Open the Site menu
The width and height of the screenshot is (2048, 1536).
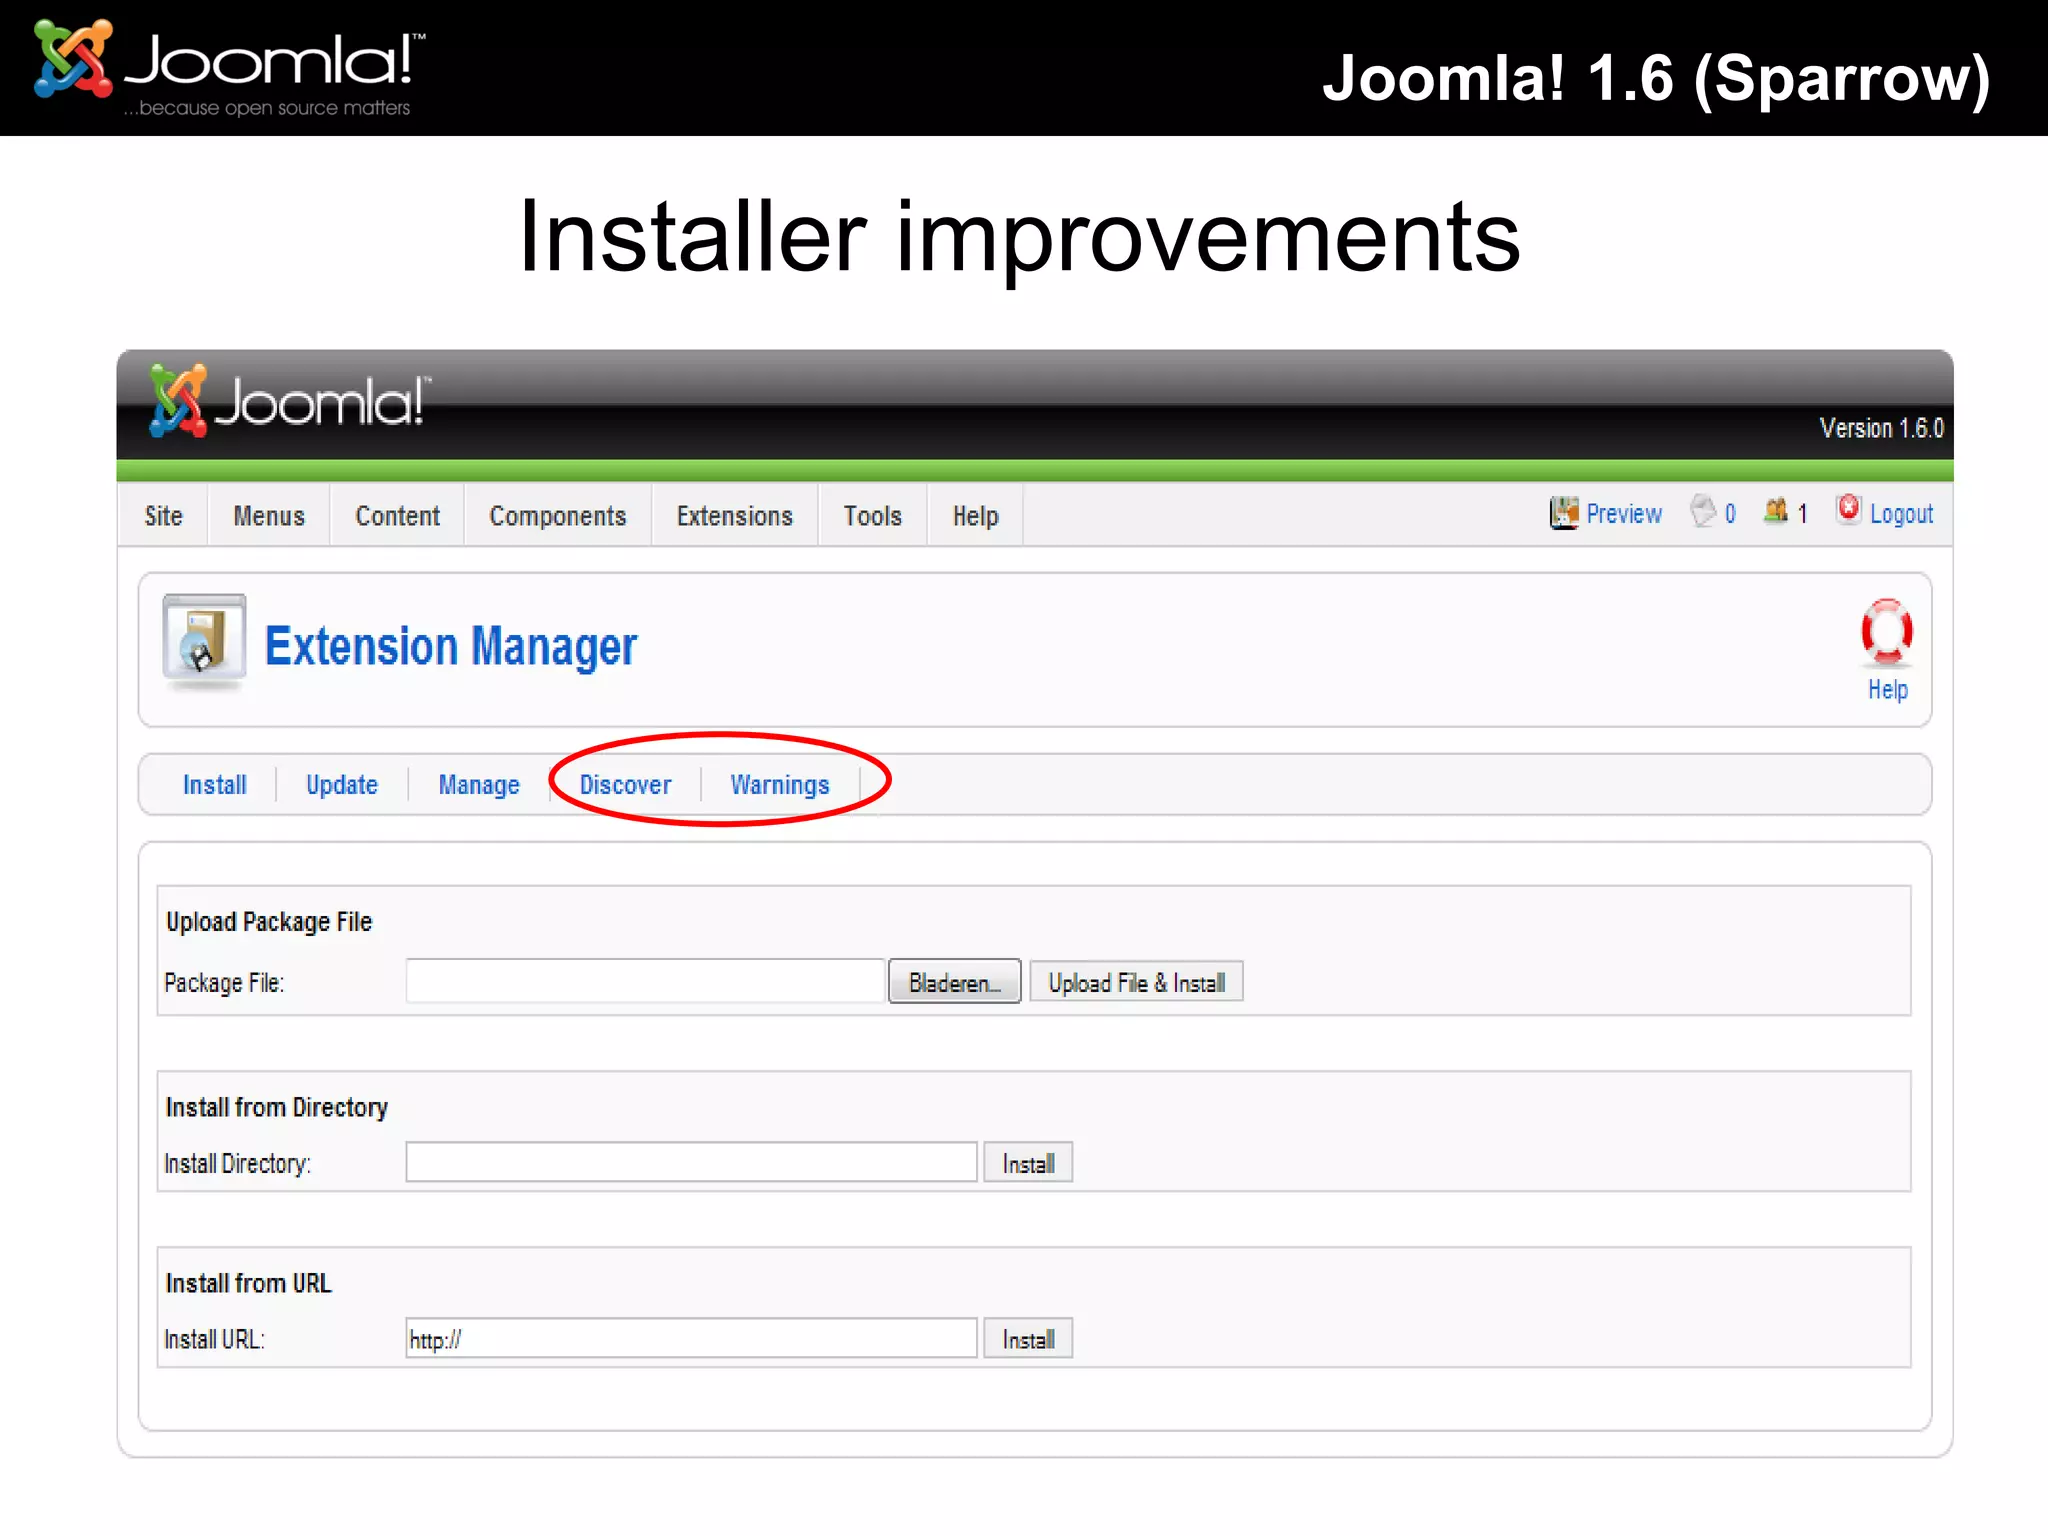[163, 516]
